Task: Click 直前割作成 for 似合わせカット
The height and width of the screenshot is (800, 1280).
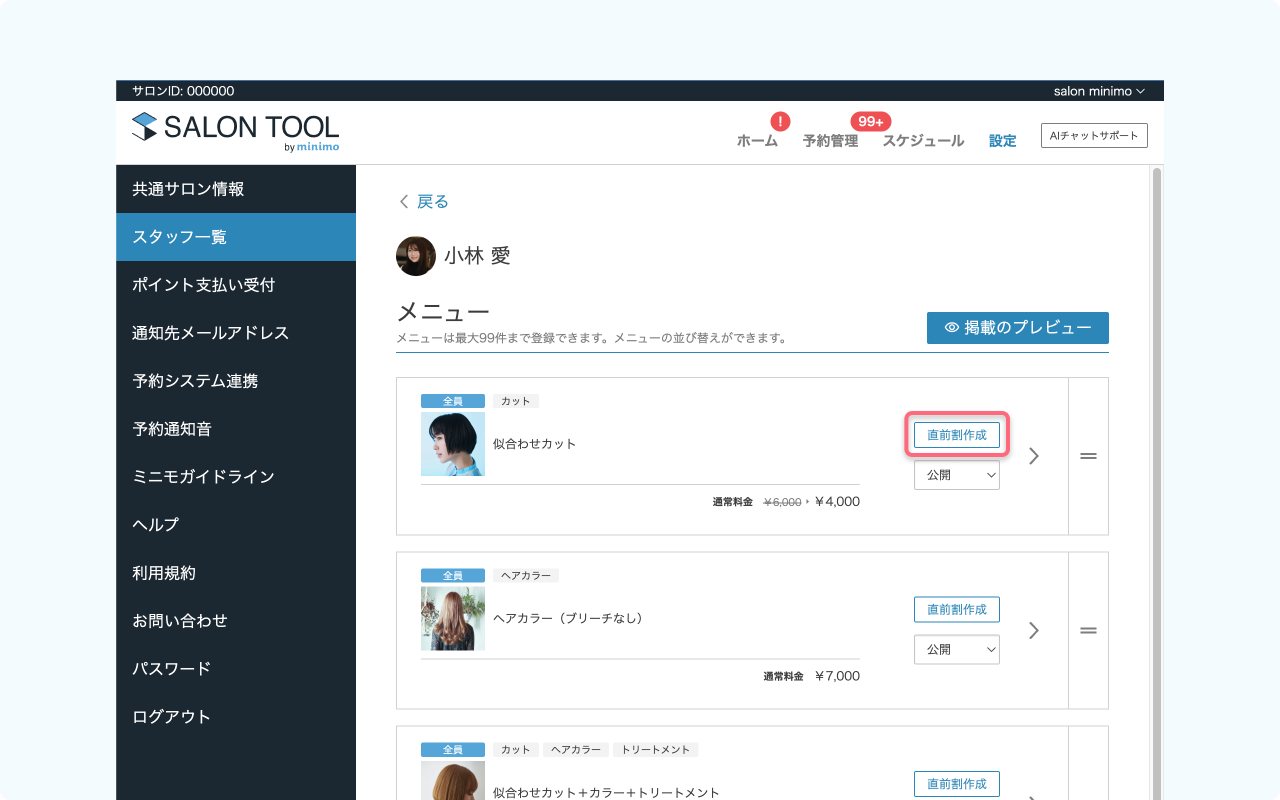Action: (x=957, y=435)
